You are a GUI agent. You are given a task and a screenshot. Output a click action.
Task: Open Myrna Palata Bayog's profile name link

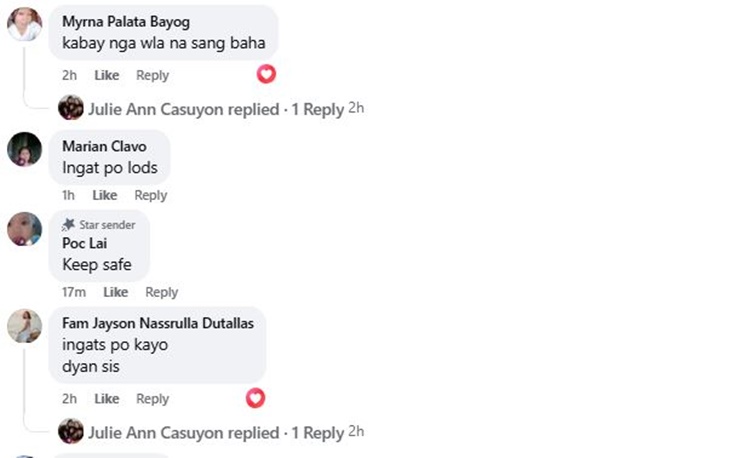click(x=125, y=21)
